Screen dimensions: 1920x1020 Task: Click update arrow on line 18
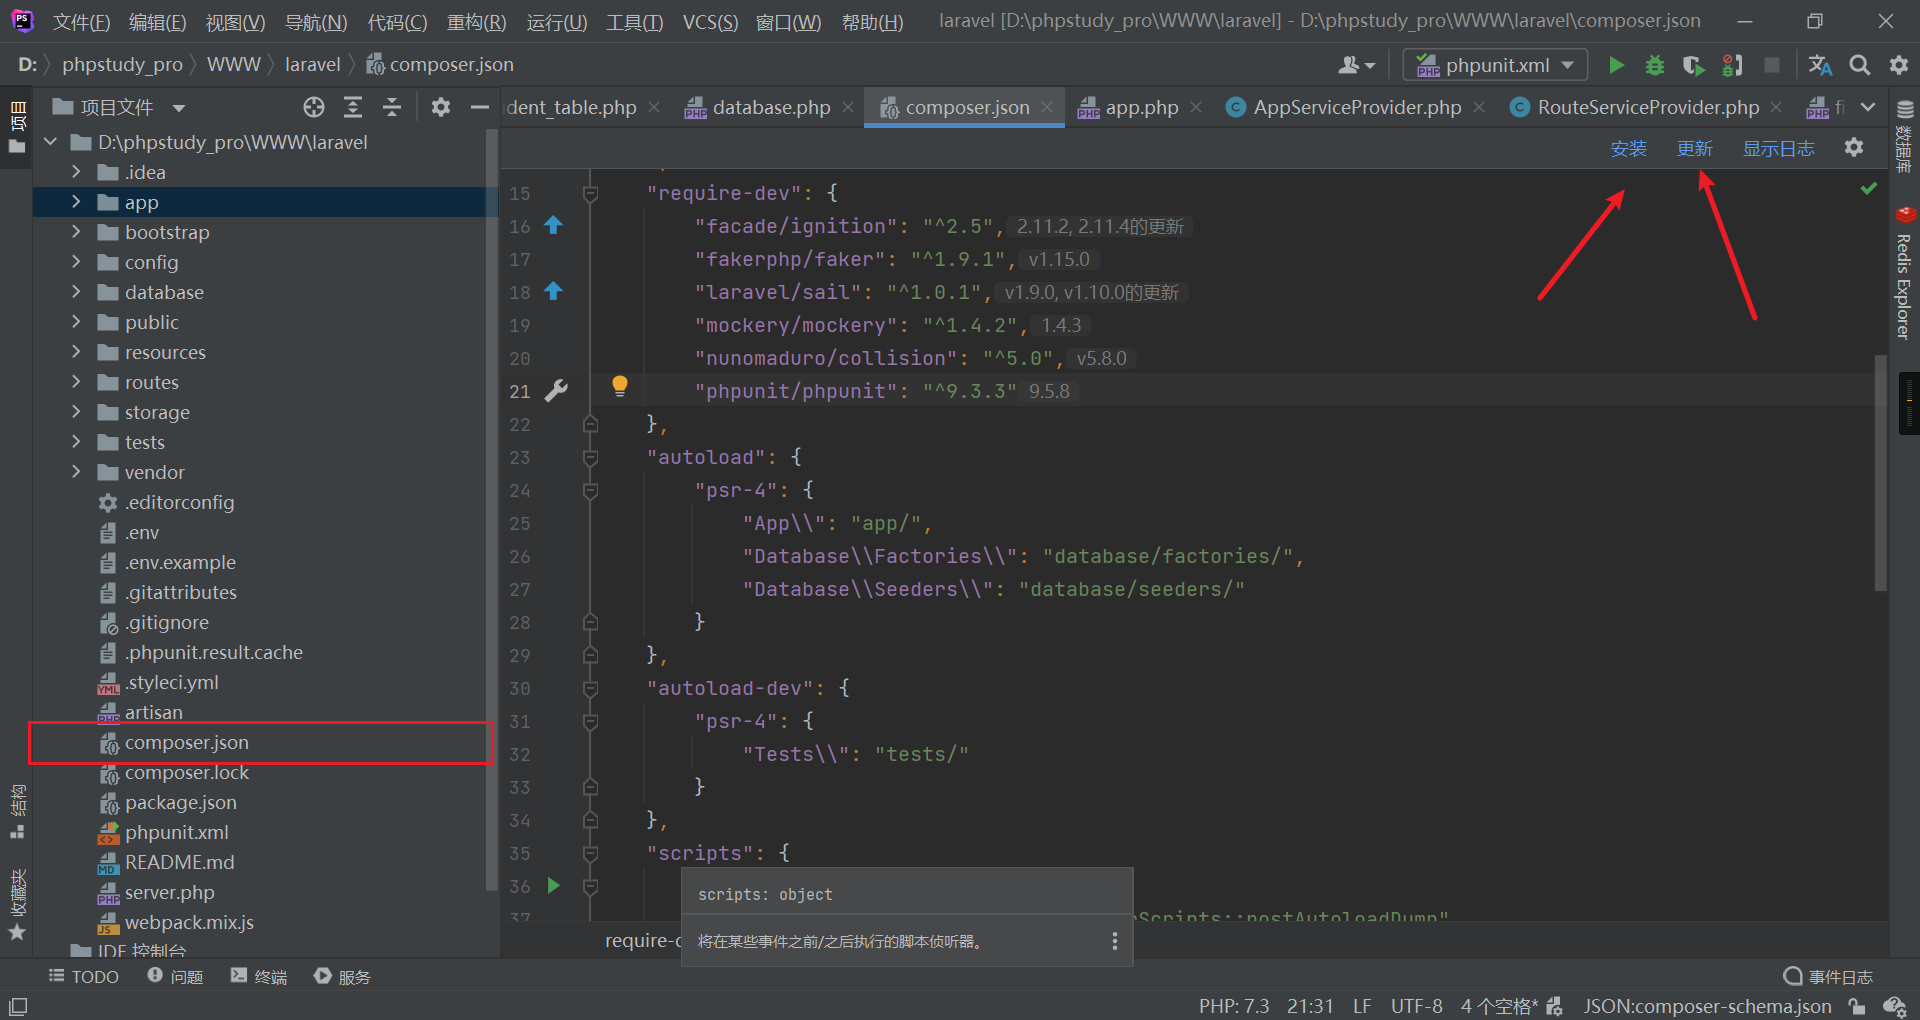point(553,291)
